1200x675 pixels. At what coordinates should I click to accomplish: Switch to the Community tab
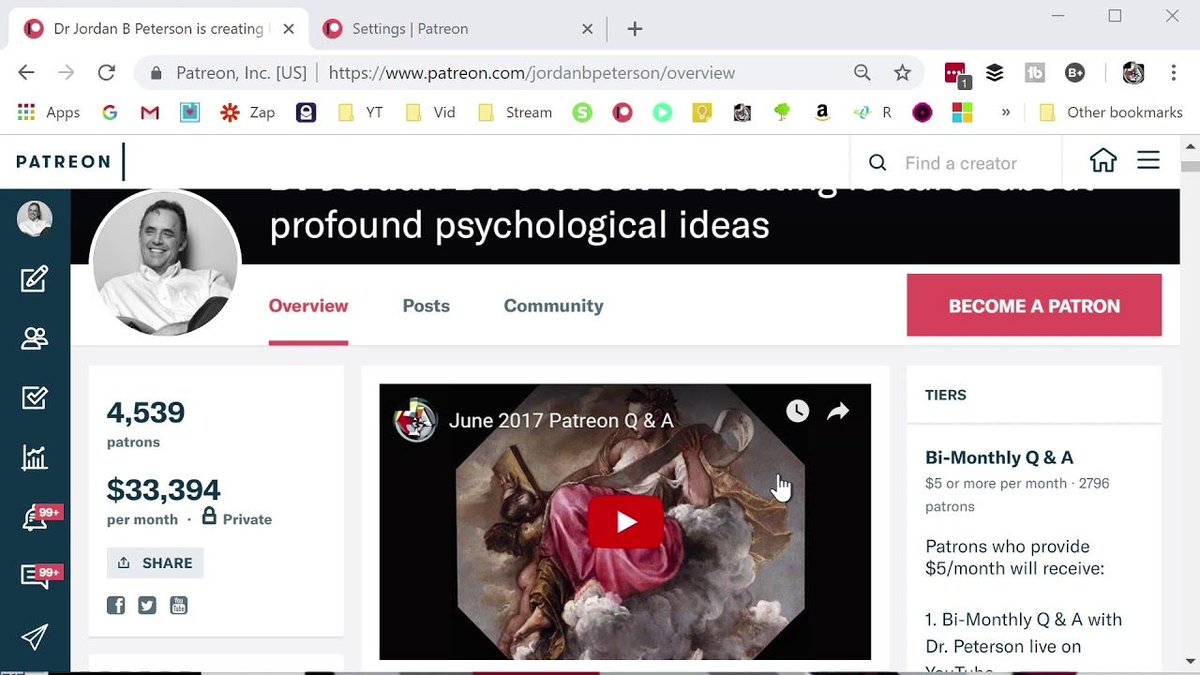553,306
